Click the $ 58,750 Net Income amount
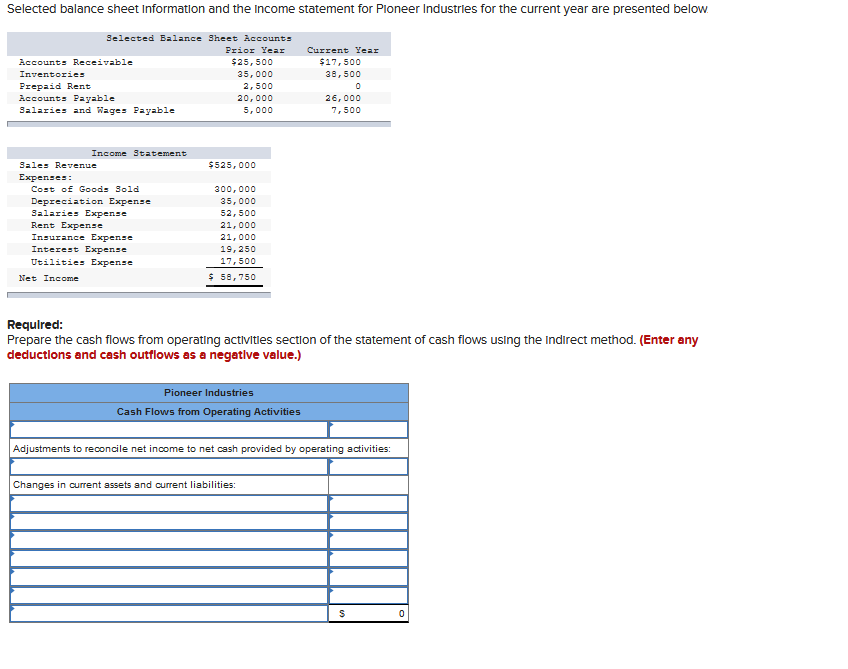 232,277
